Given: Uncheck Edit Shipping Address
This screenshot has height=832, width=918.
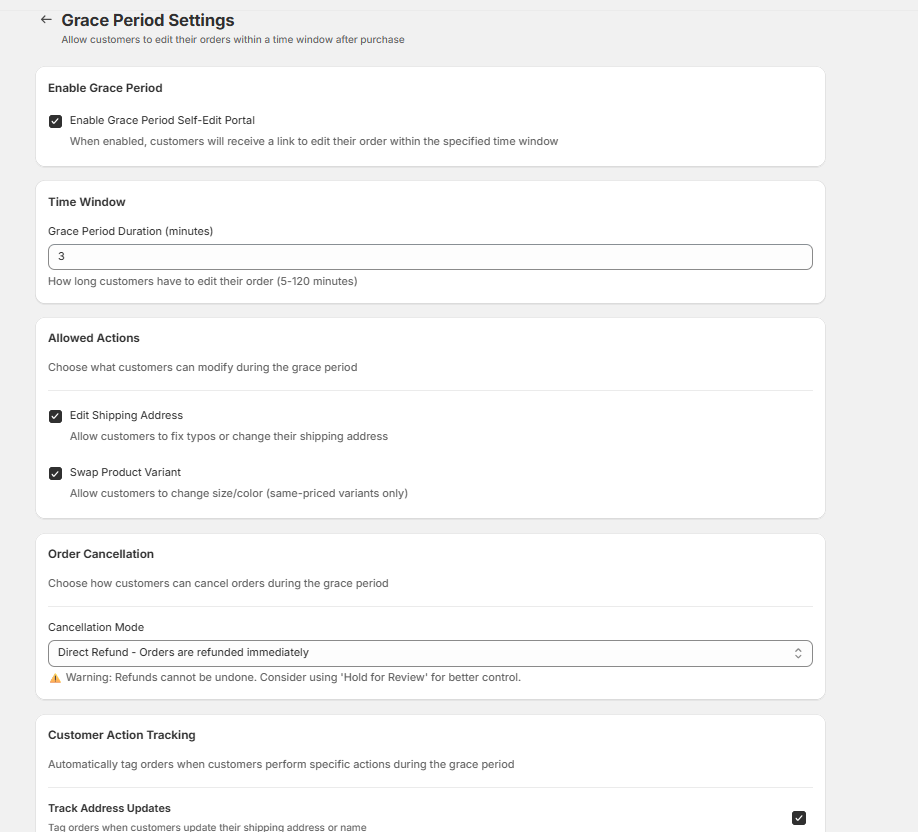Looking at the screenshot, I should tap(55, 416).
